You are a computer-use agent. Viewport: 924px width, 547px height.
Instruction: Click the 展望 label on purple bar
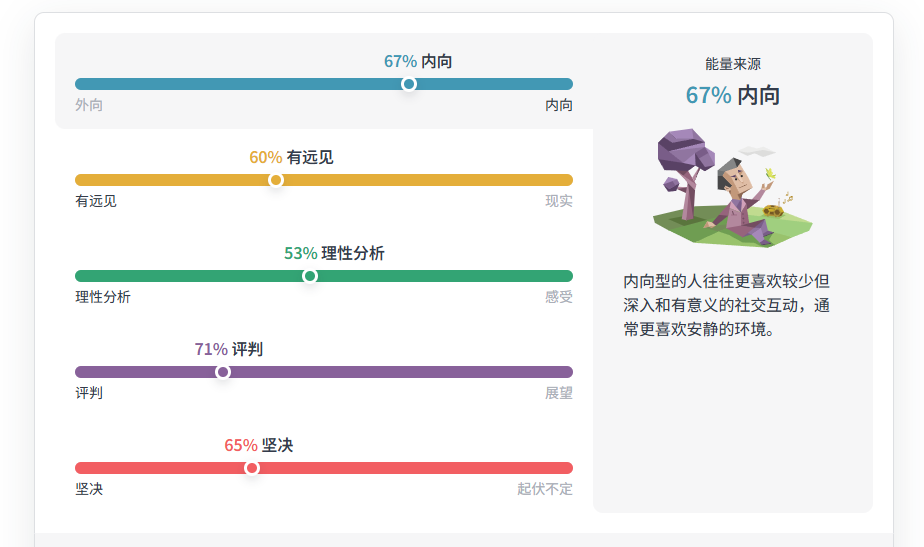(x=559, y=393)
